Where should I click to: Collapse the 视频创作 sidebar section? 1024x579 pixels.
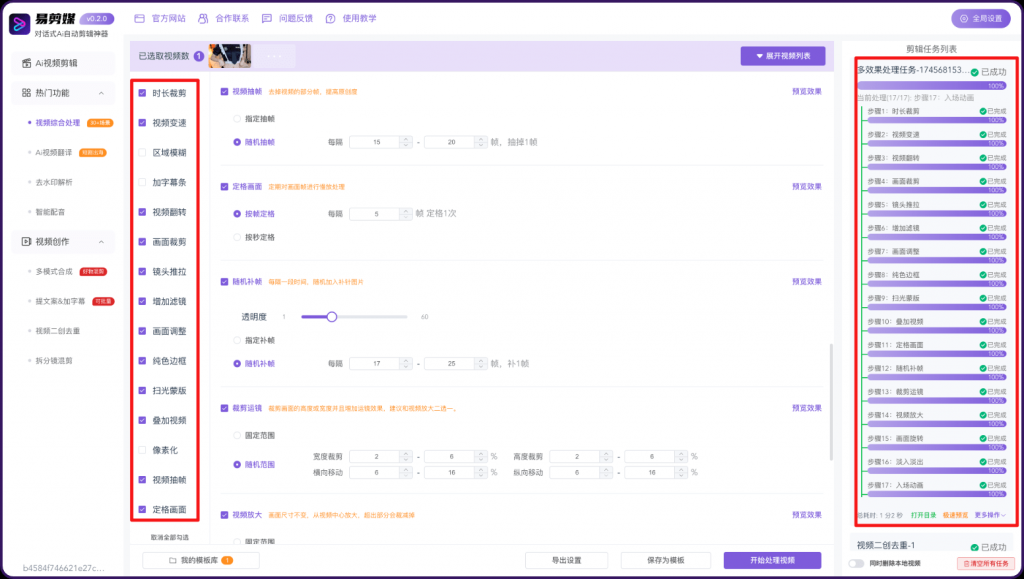coord(101,242)
